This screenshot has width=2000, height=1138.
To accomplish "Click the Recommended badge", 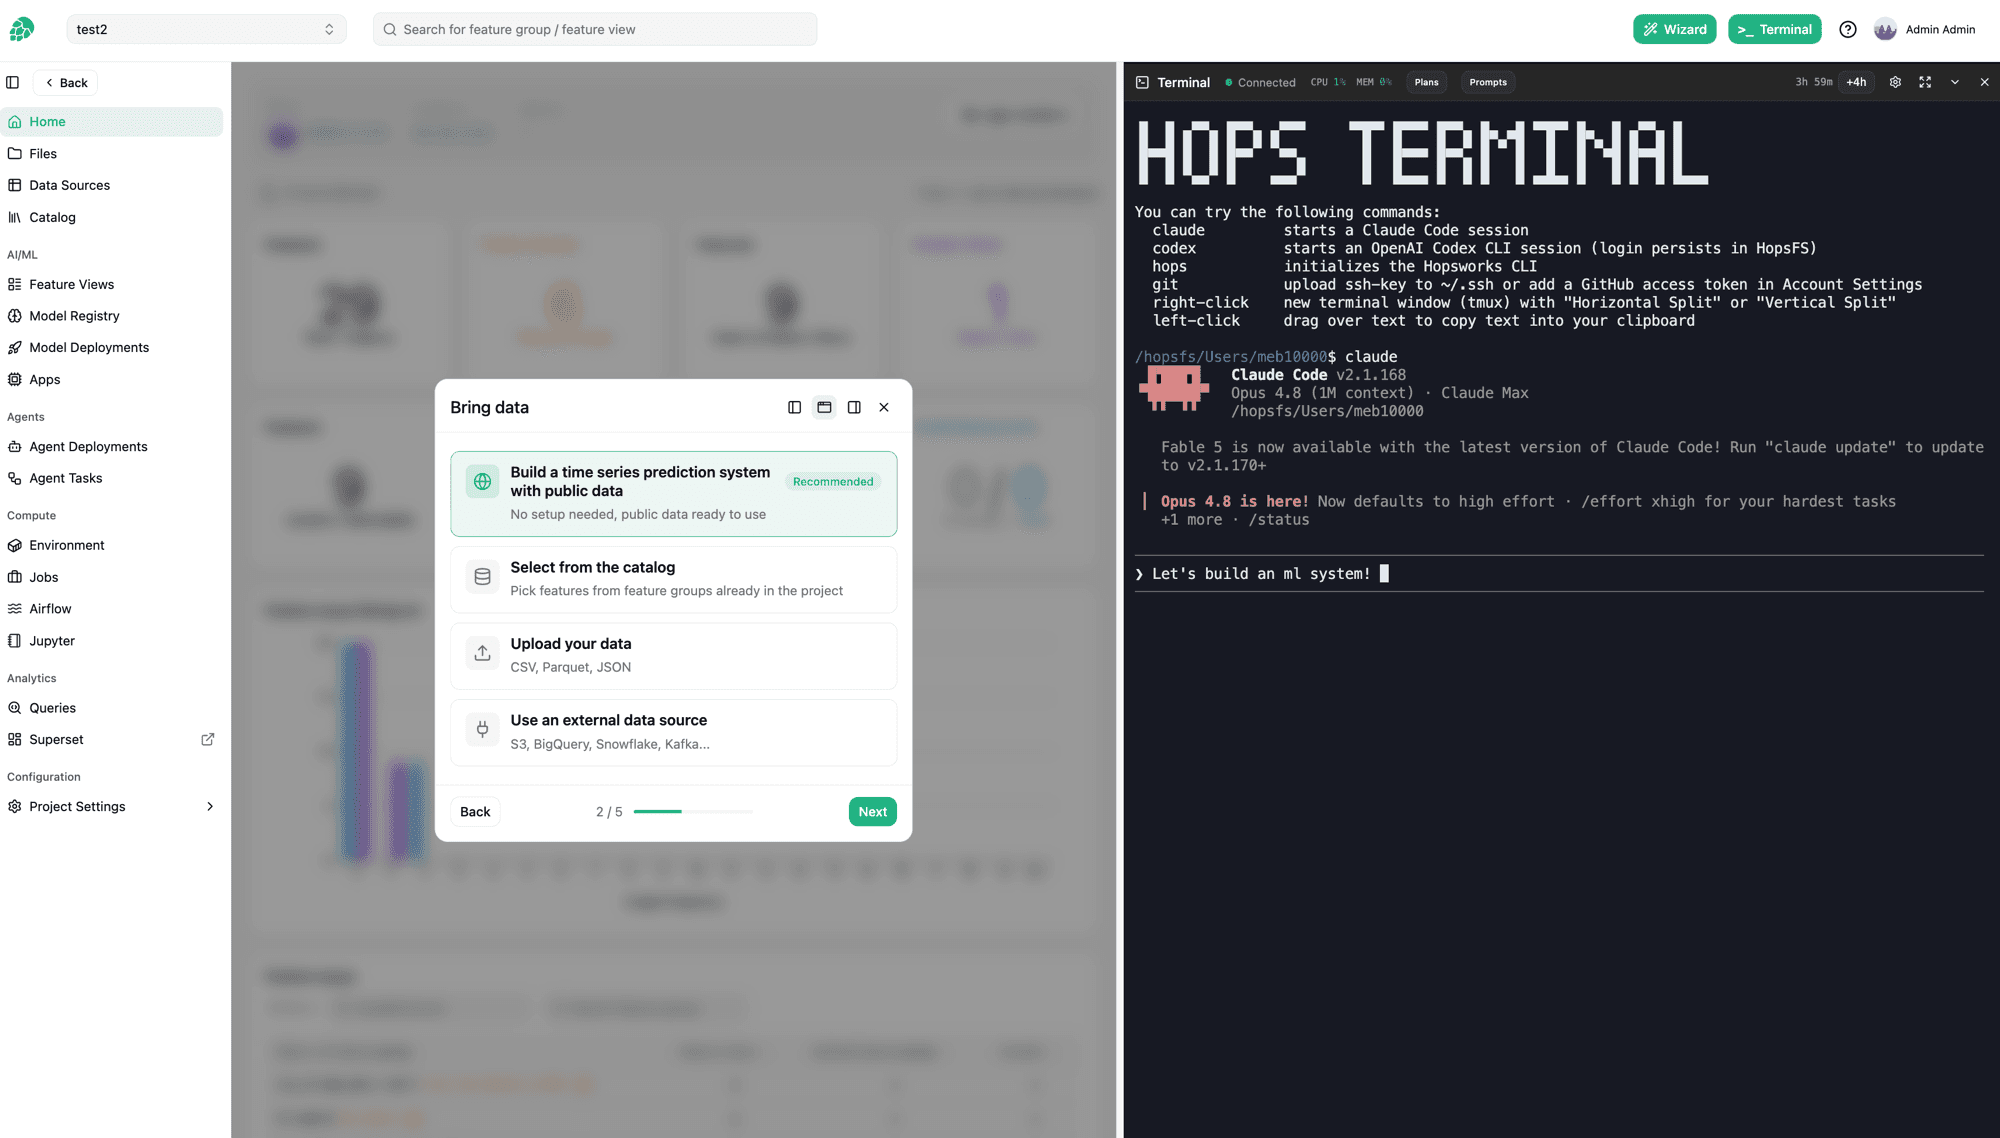I will coord(833,481).
